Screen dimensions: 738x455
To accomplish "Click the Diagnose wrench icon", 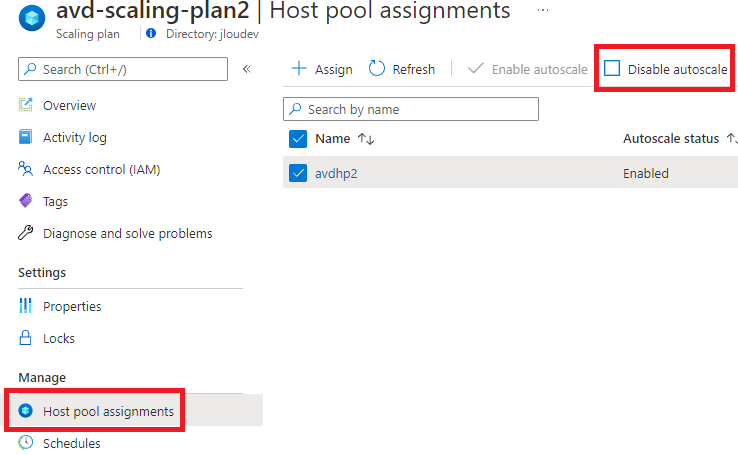I will pyautogui.click(x=25, y=233).
